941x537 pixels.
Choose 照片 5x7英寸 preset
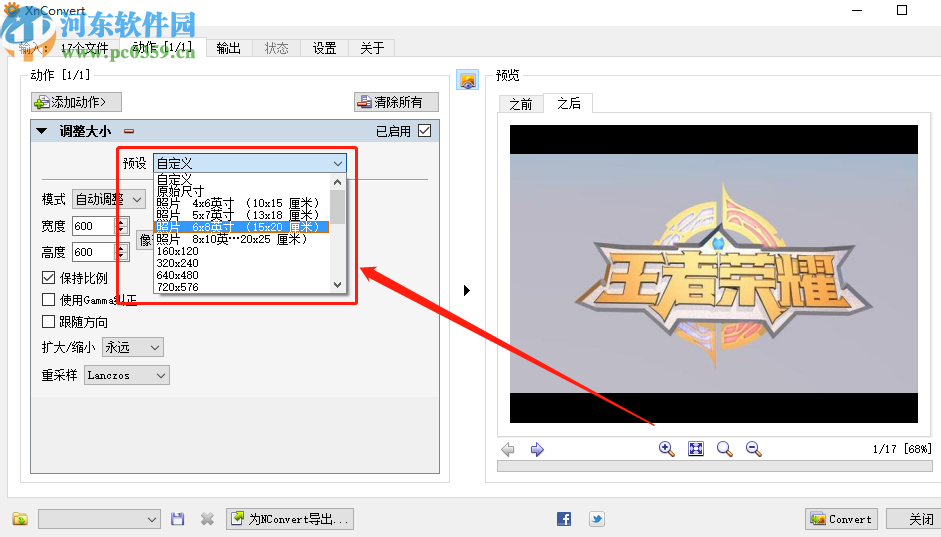(241, 215)
